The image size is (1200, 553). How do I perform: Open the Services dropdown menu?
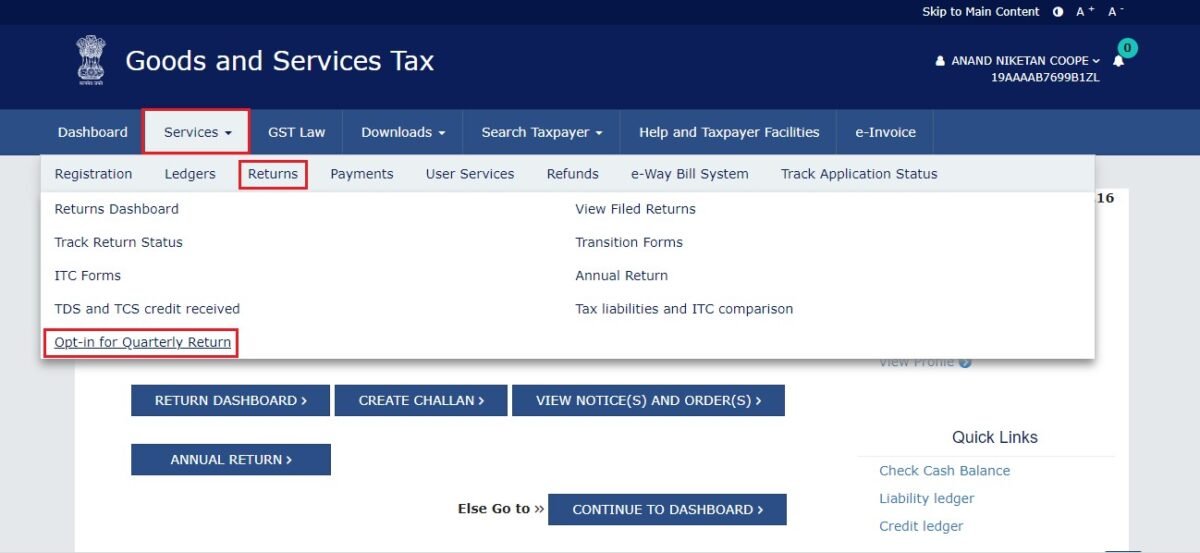(x=197, y=132)
